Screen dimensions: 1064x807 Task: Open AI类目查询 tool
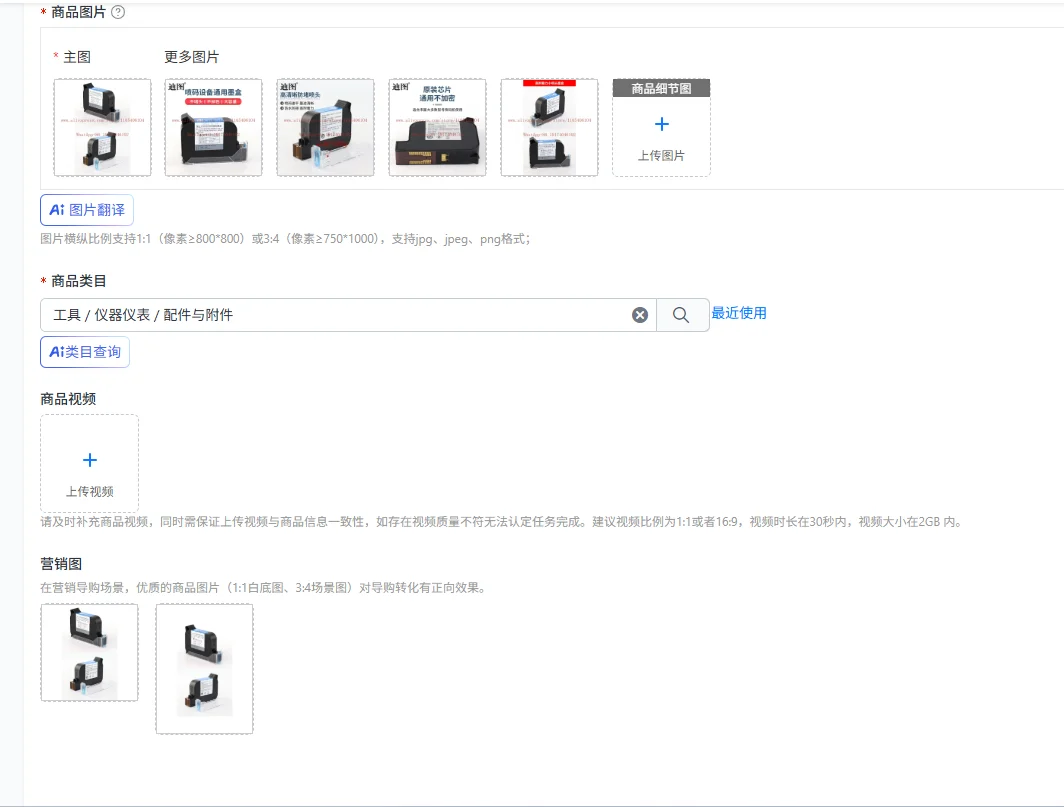tap(85, 352)
